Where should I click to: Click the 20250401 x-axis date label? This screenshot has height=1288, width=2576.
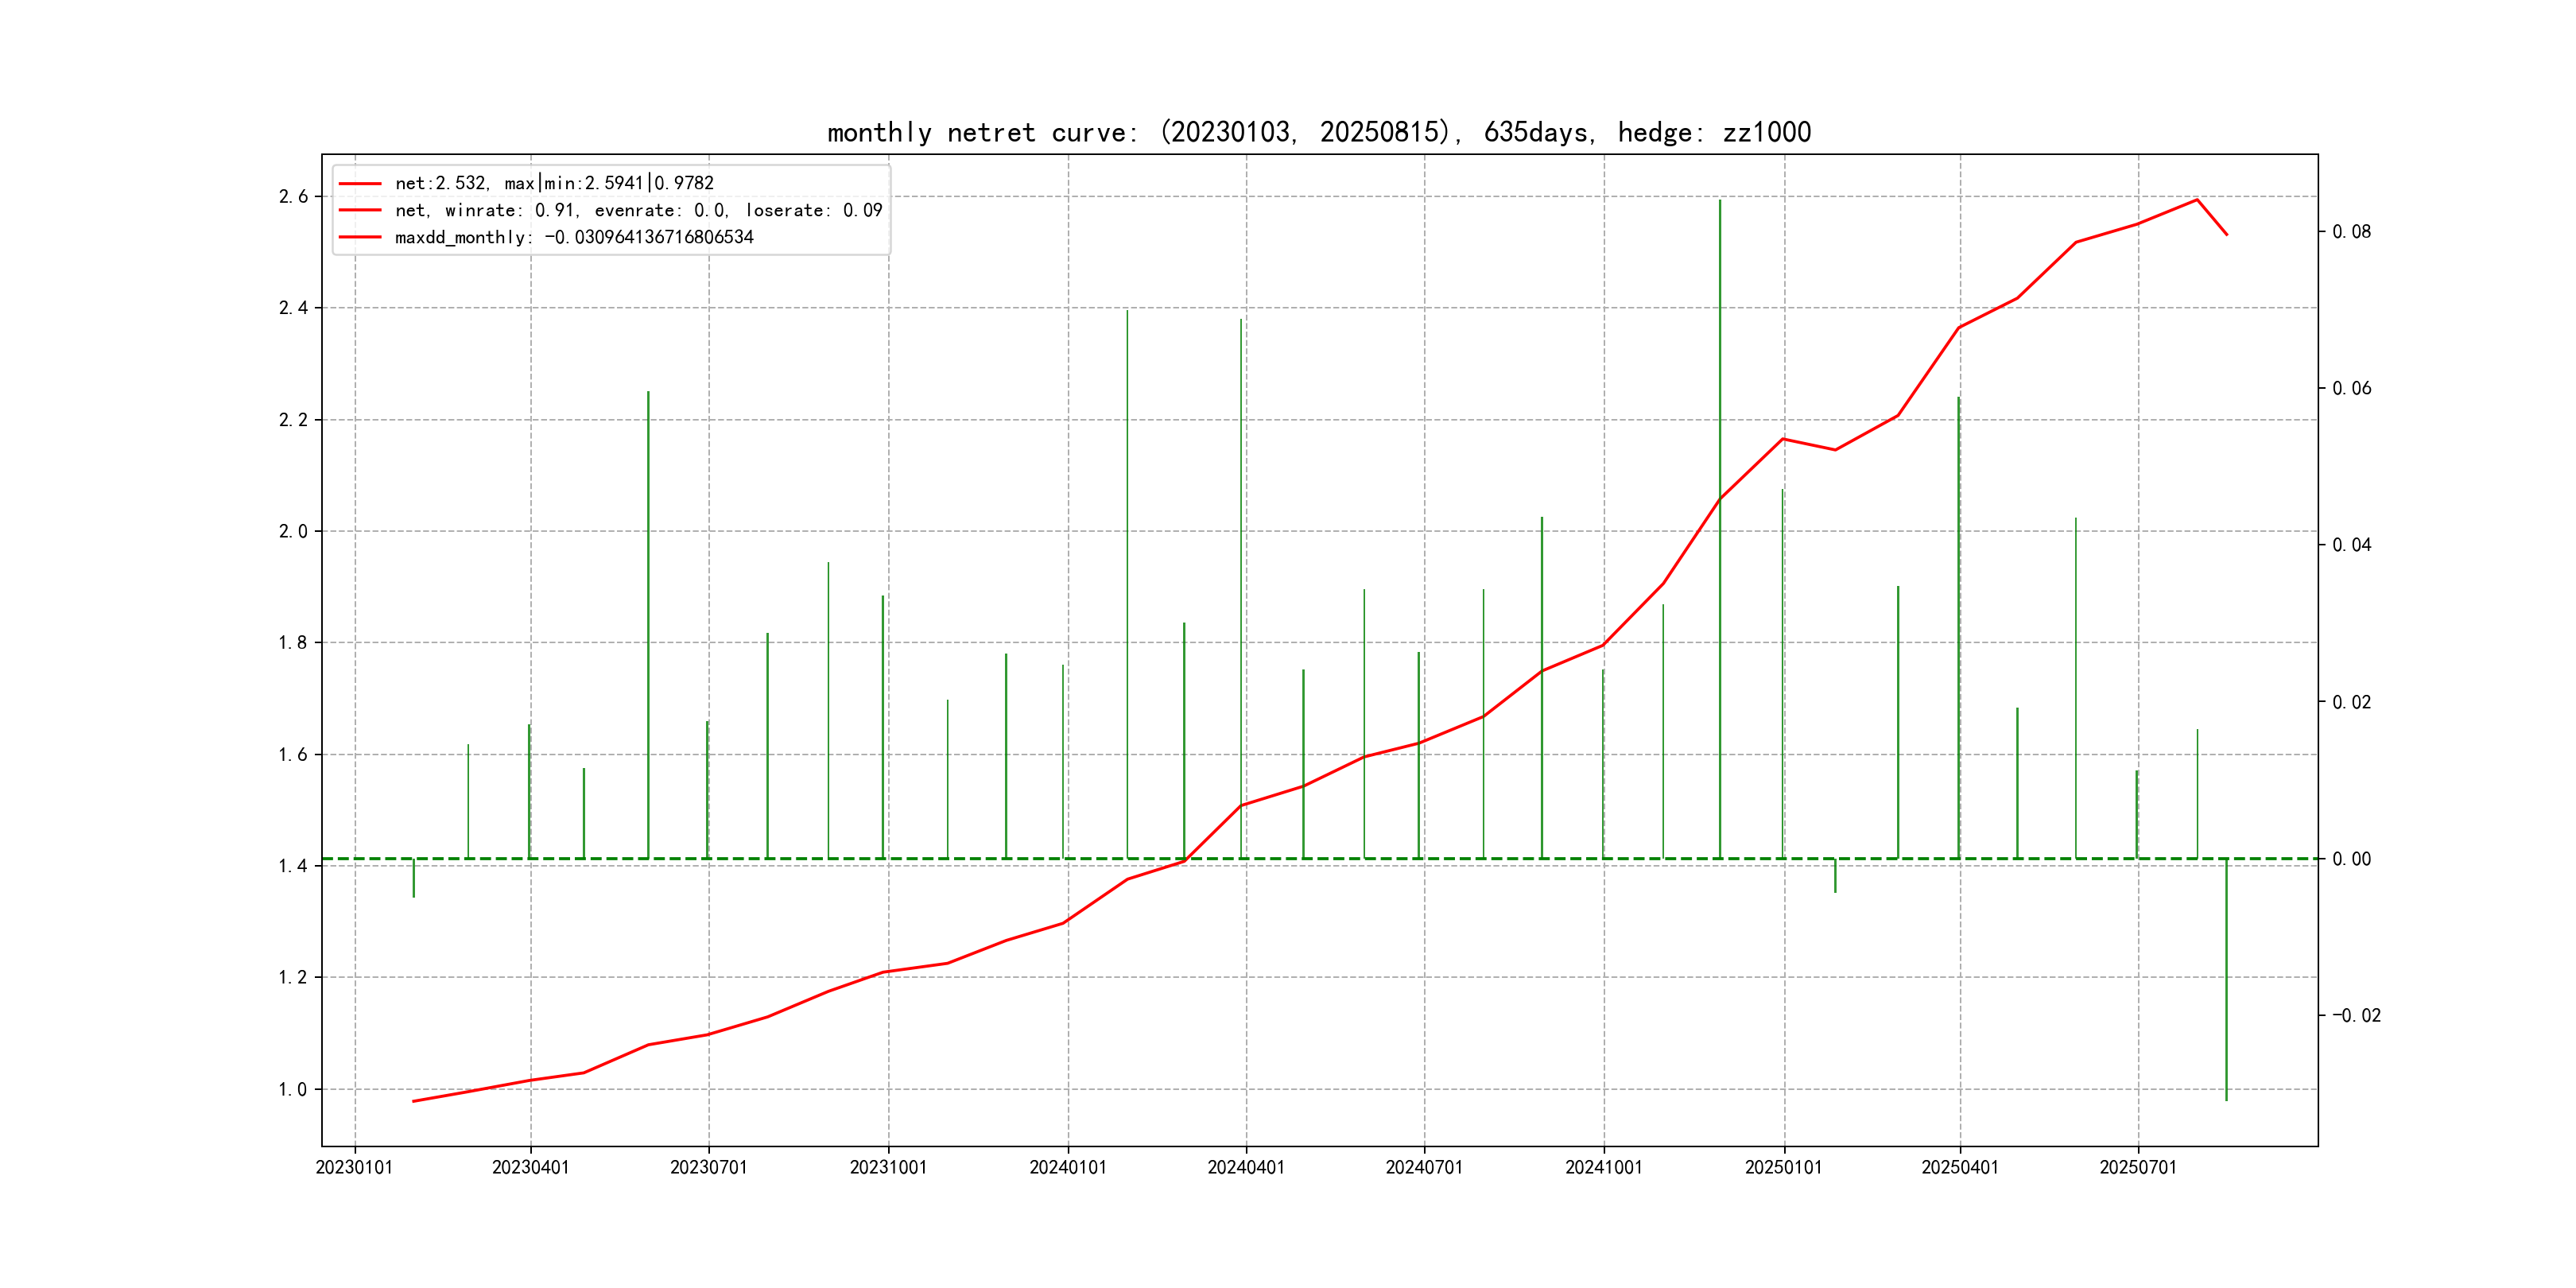(1960, 1168)
